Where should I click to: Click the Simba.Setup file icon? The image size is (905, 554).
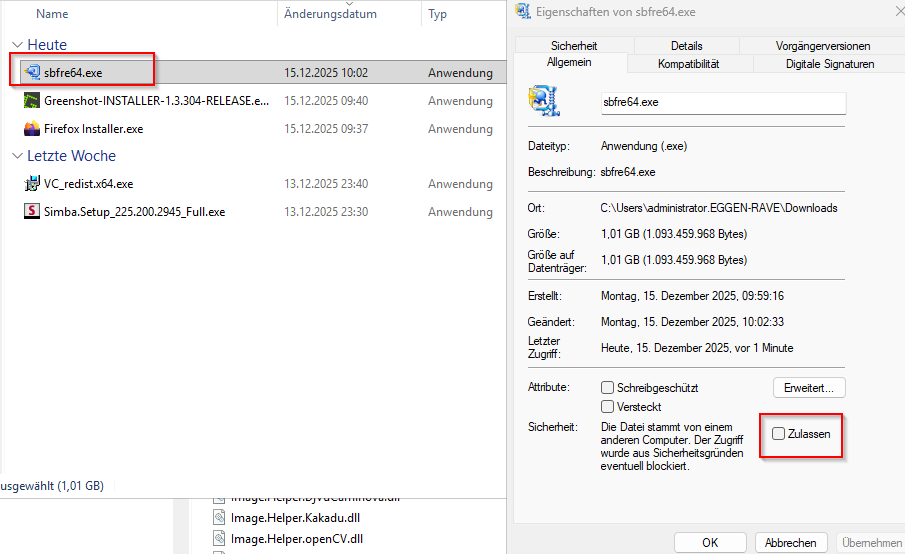pos(31,211)
